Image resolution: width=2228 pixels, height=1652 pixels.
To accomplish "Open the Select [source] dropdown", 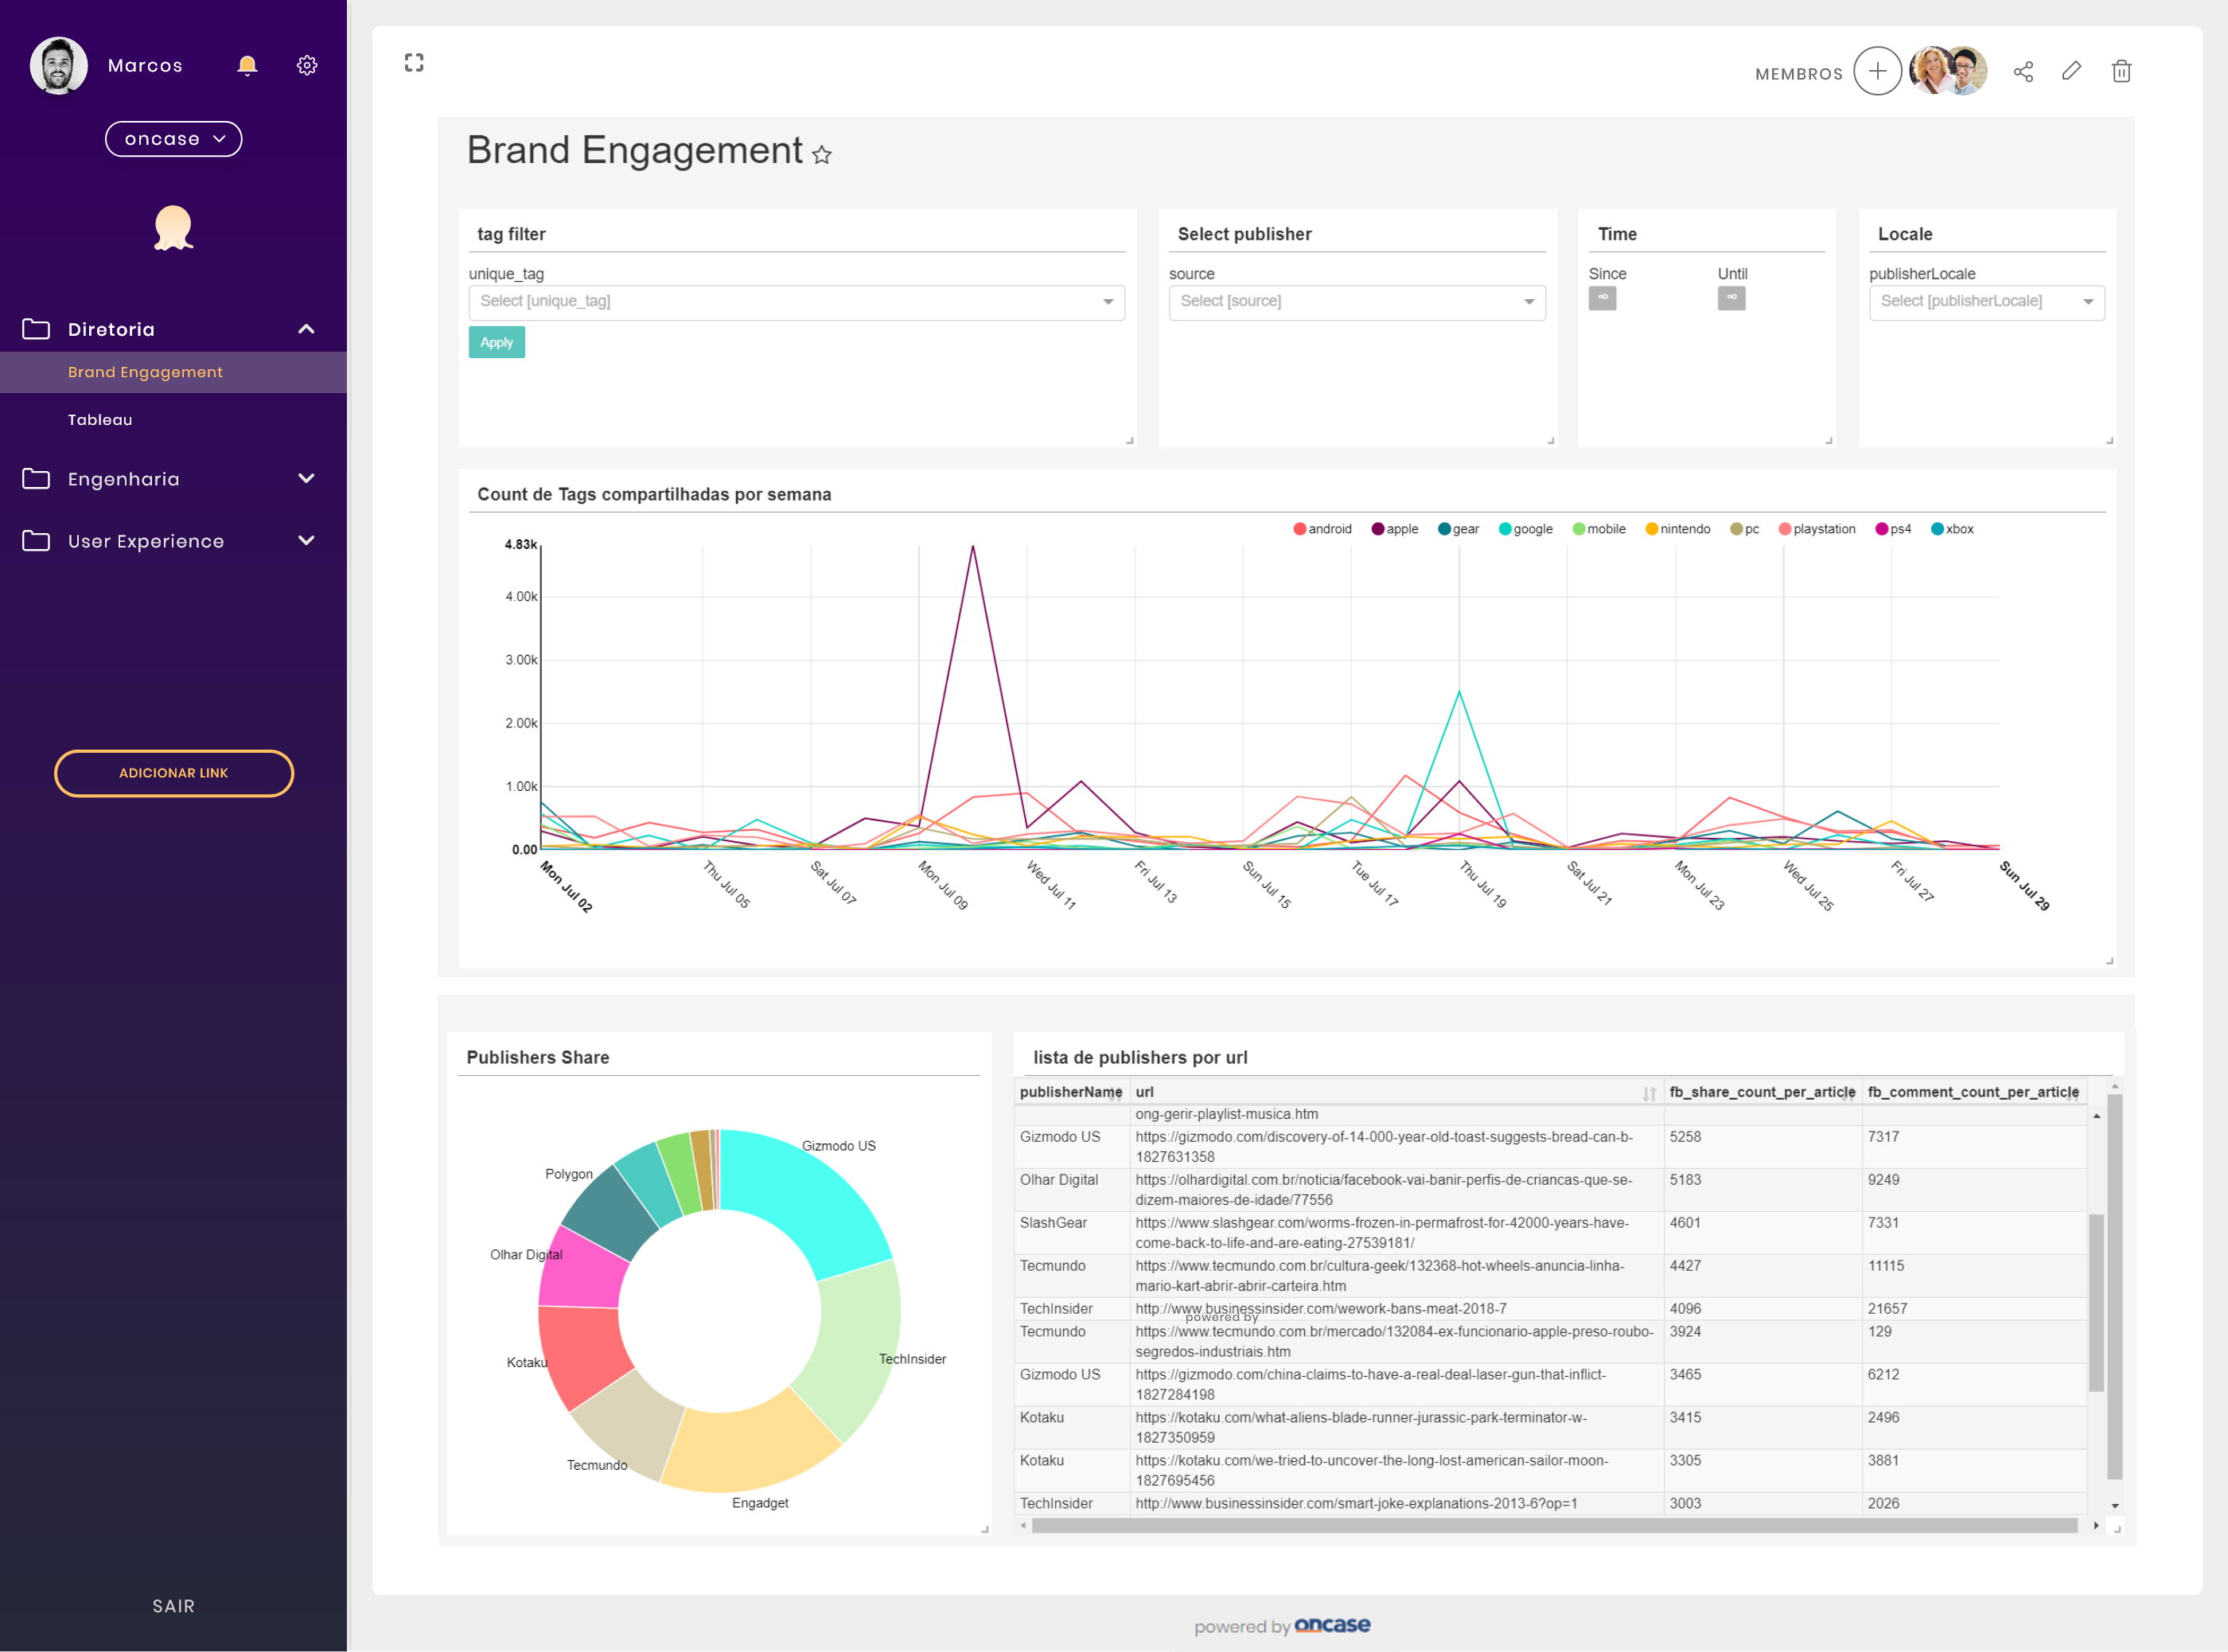I will click(x=1357, y=302).
